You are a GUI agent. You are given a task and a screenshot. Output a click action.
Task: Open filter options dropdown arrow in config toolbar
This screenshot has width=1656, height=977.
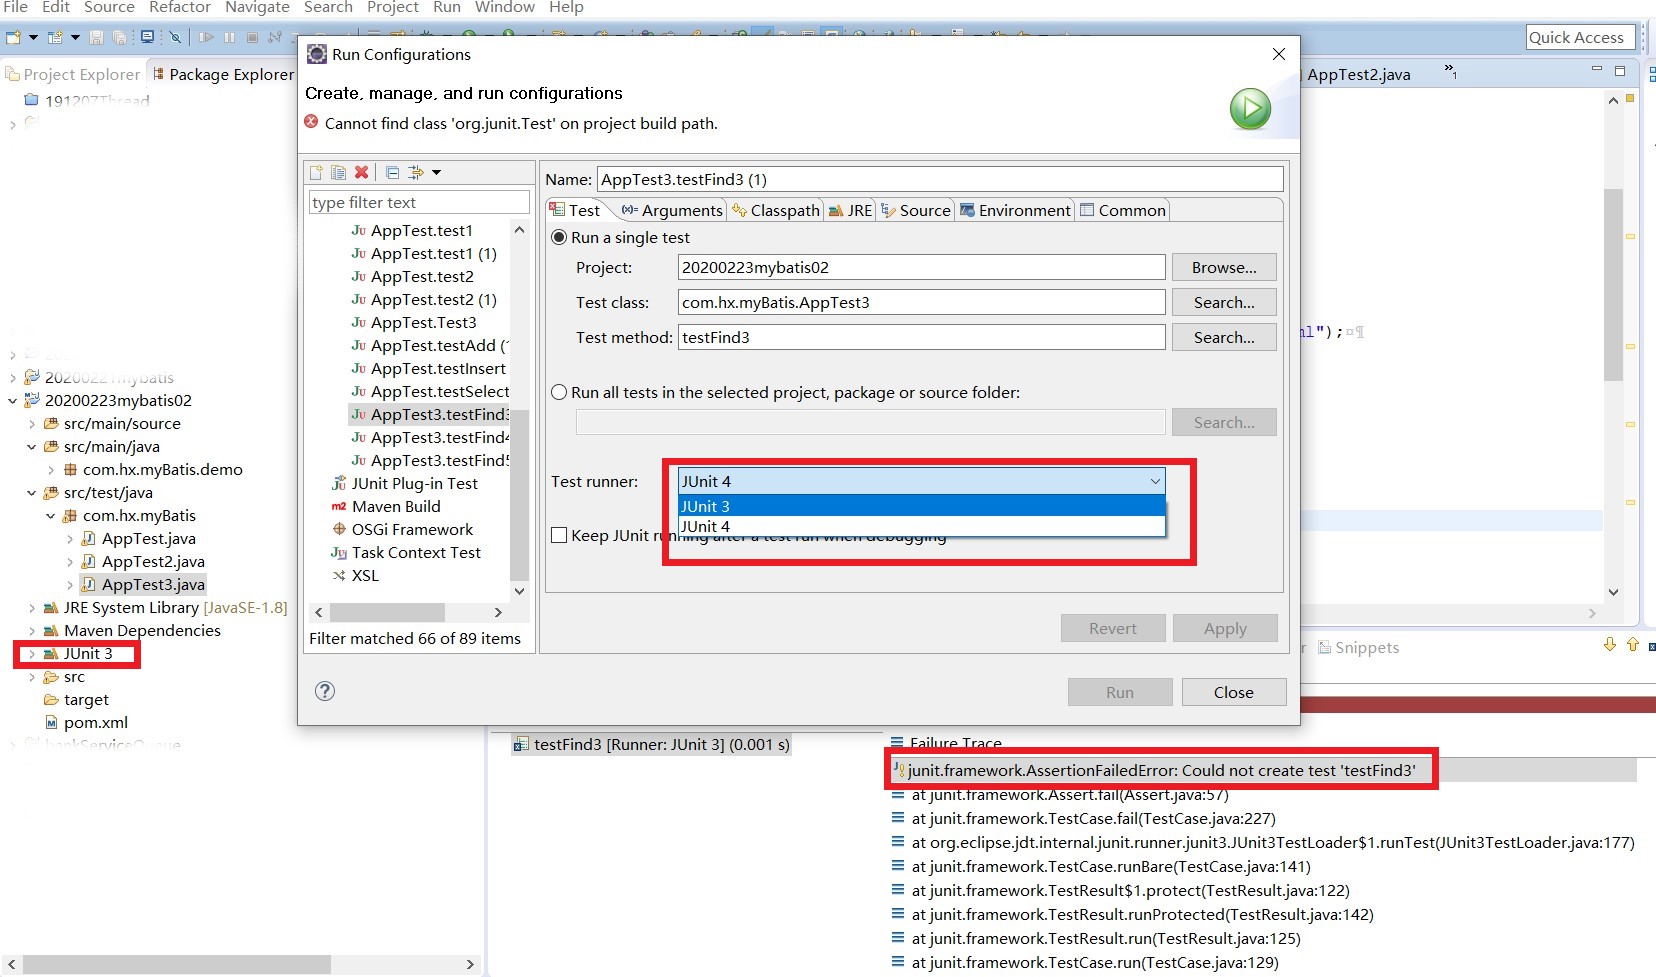(436, 172)
